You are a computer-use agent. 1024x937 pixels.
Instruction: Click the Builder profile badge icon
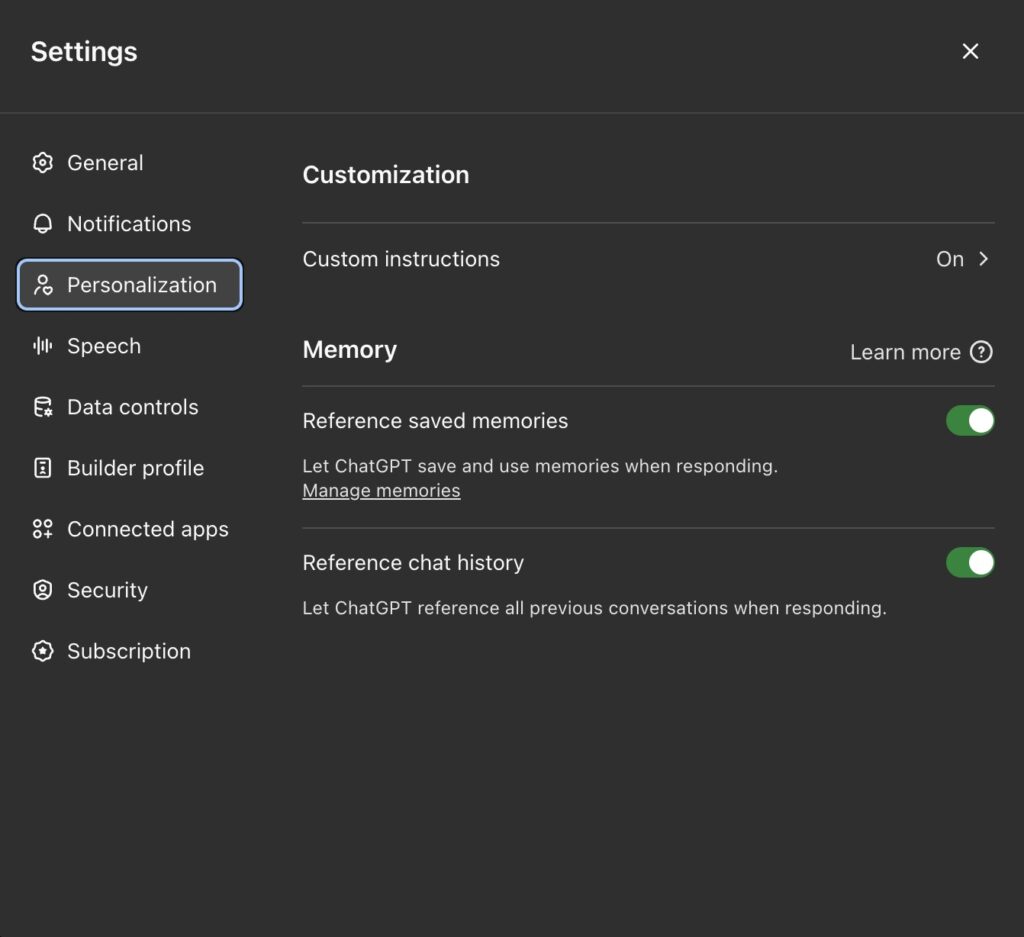(42, 468)
